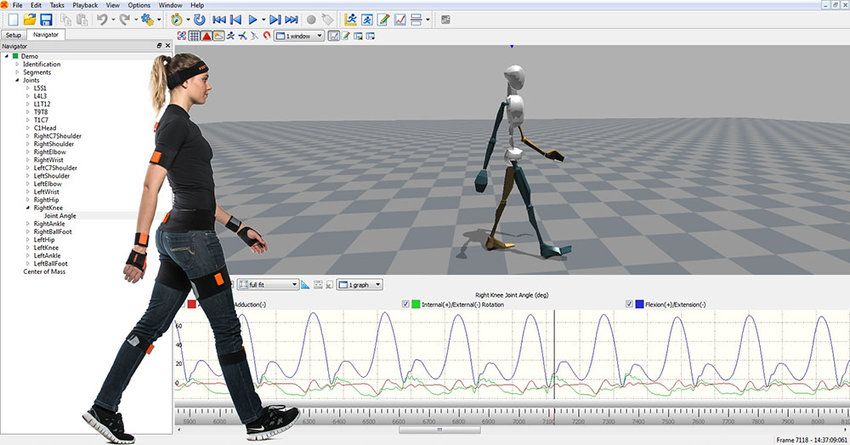
Task: Open the '1 window' viewport dropdown
Action: [299, 36]
